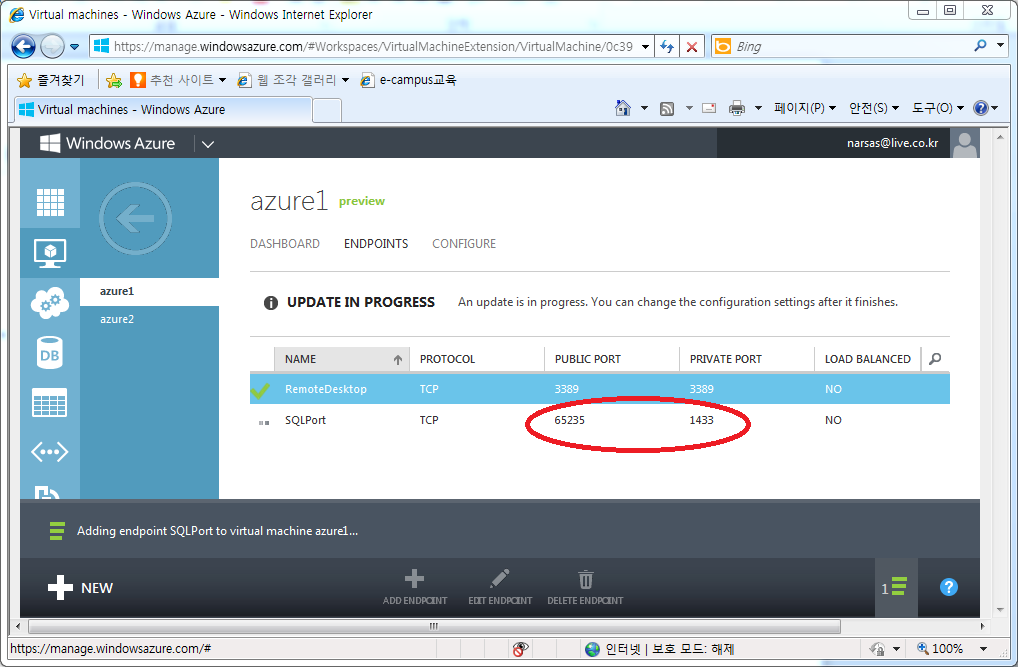1018x667 pixels.
Task: Select azure2 in the VM list
Action: [149, 319]
